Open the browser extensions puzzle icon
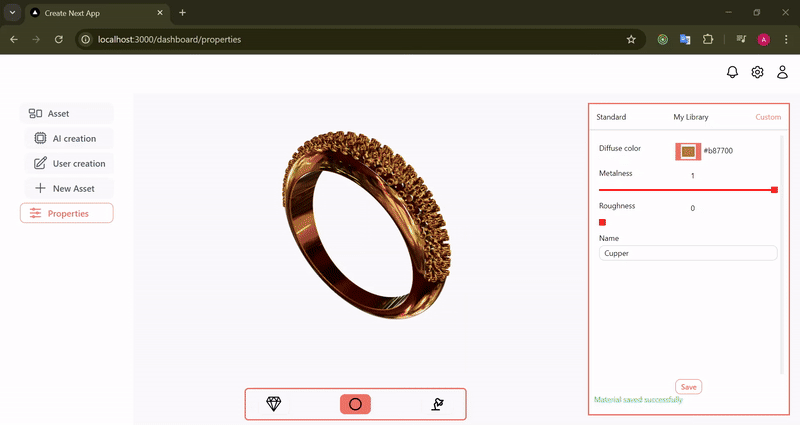The width and height of the screenshot is (800, 425). click(708, 39)
